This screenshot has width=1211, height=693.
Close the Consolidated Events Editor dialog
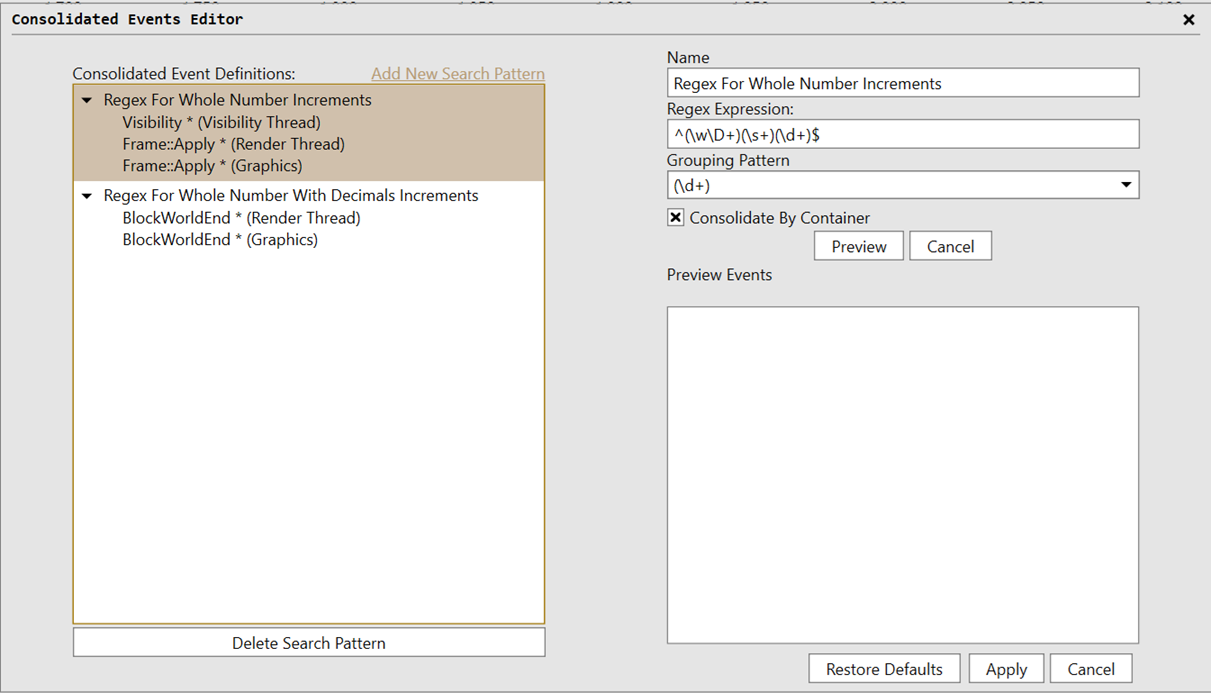[1188, 19]
